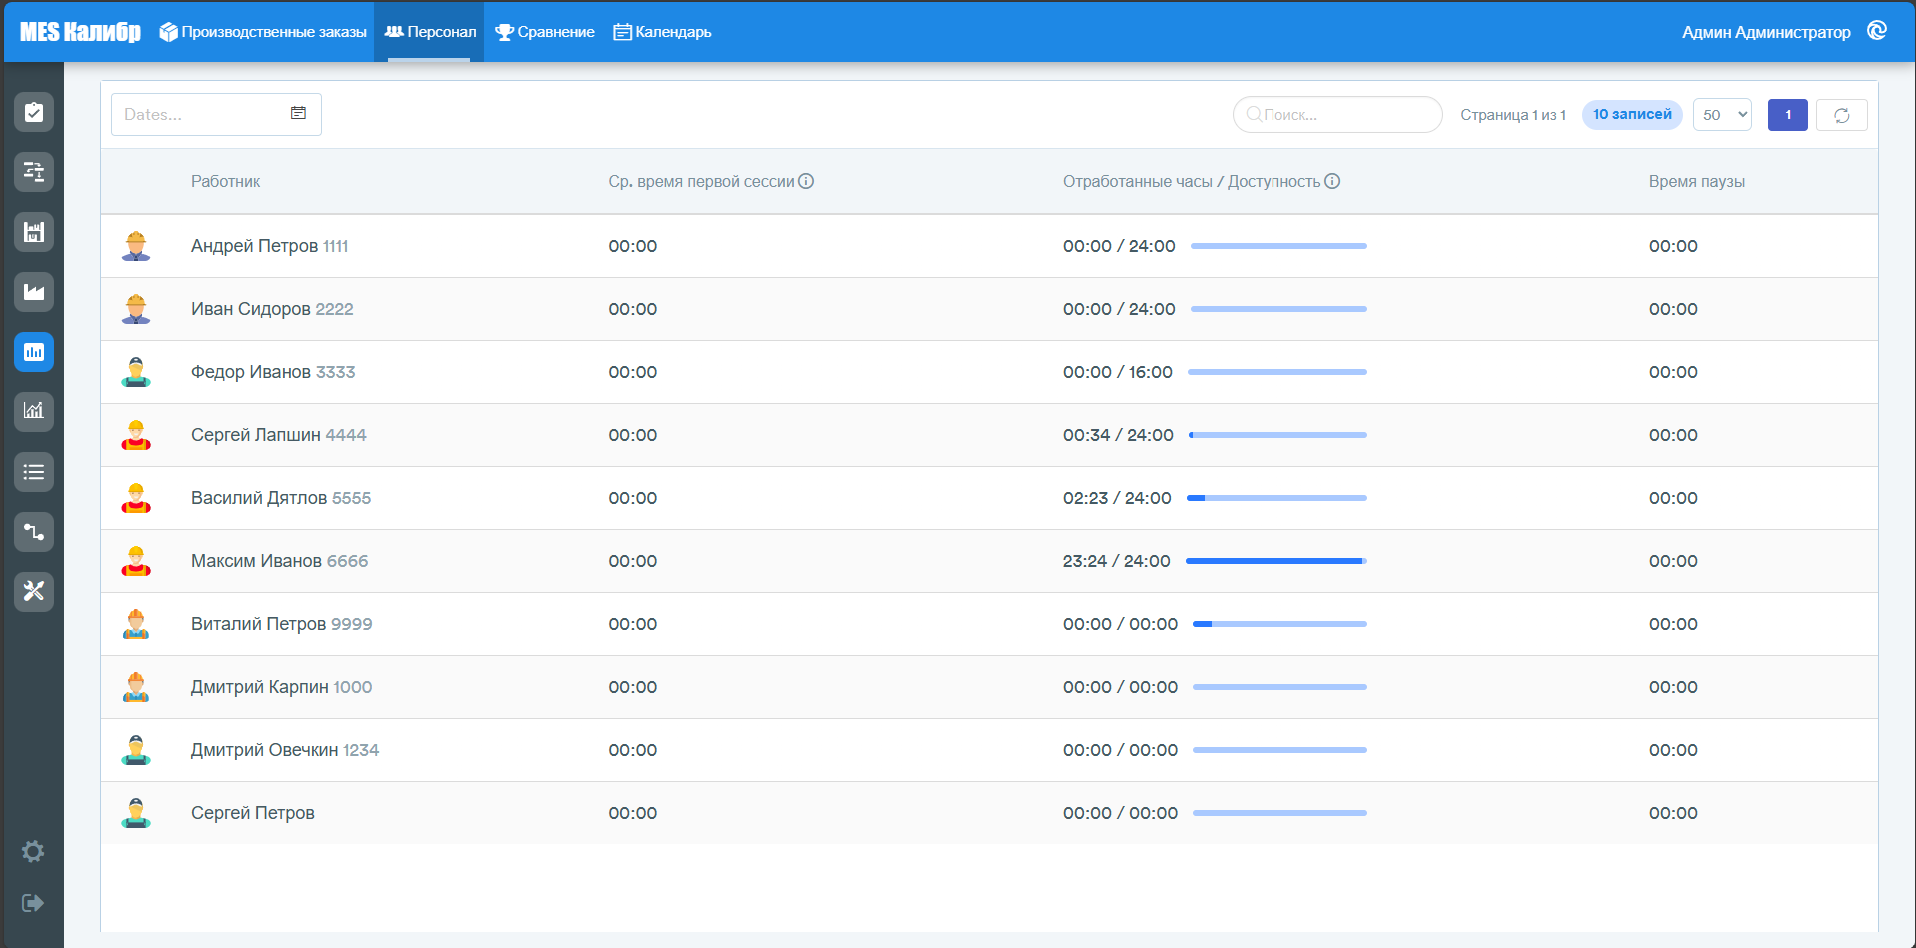Select worker name Федор Иванов 3333
The height and width of the screenshot is (948, 1916).
coord(273,372)
